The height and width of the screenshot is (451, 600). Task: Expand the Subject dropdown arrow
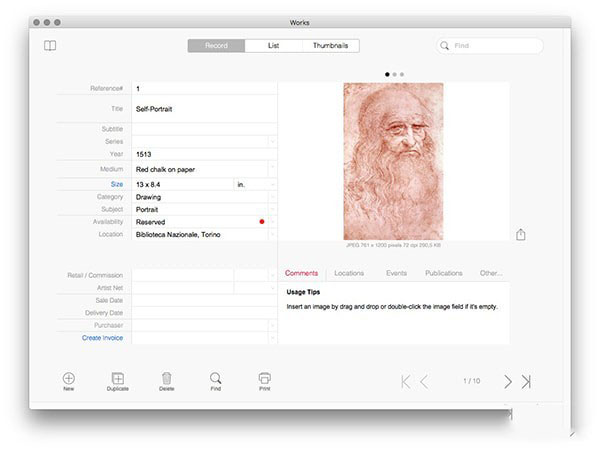click(272, 209)
